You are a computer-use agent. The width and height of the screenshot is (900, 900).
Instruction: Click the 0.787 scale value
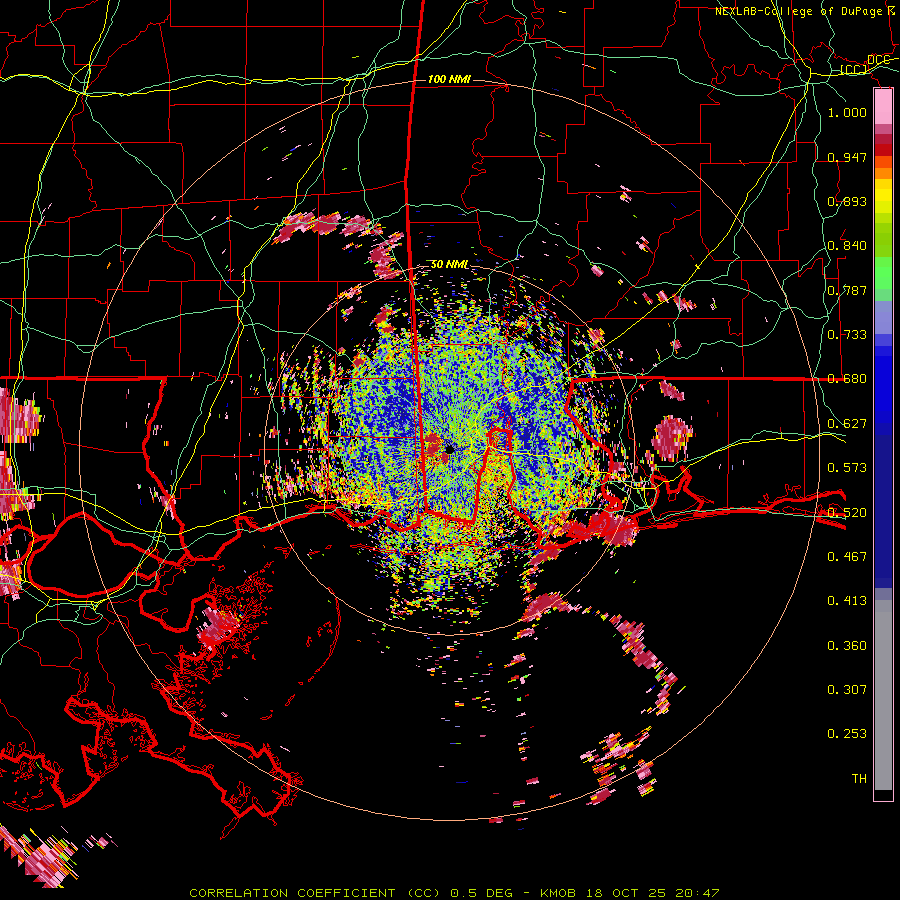(847, 290)
